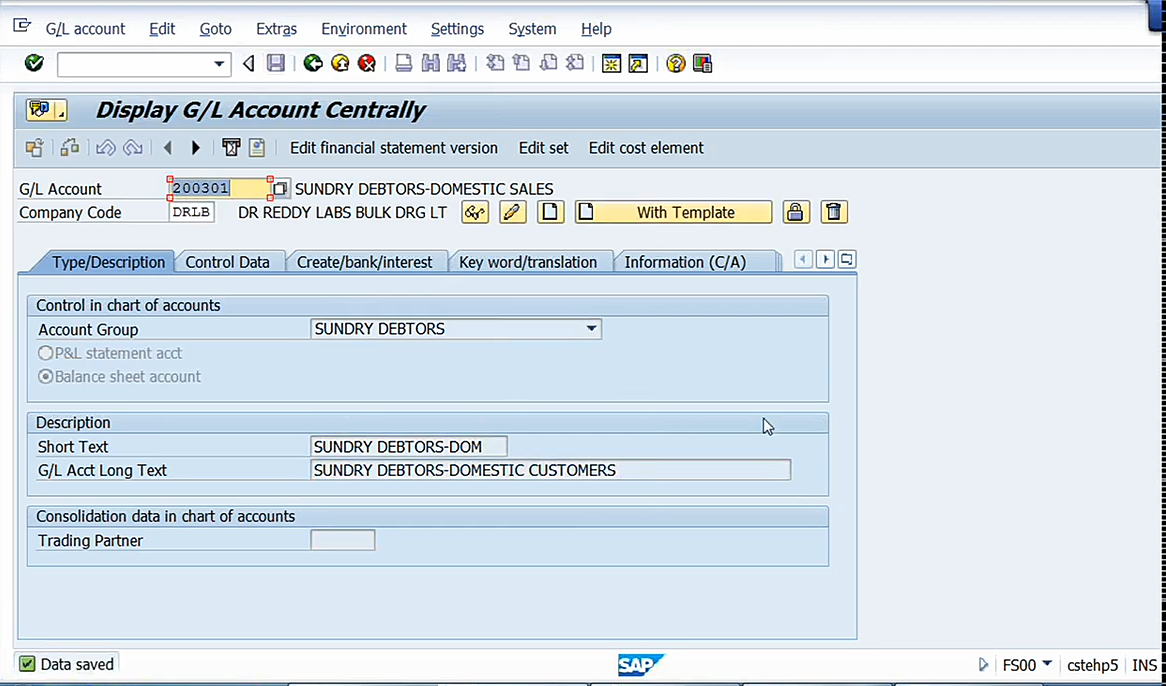Click the Company Code field DRLB
The height and width of the screenshot is (686, 1166).
(192, 213)
